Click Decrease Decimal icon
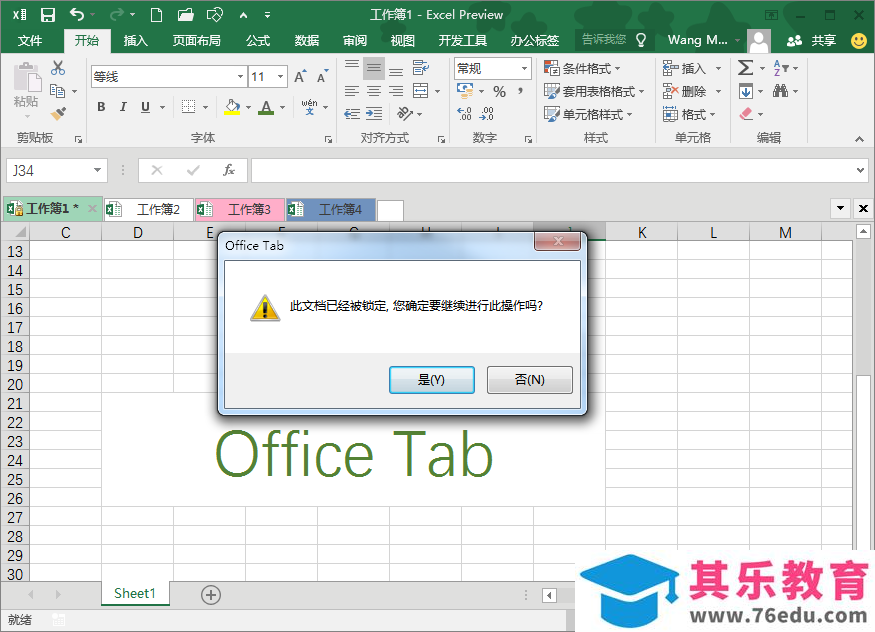Screen dimensions: 875x632 click(x=487, y=114)
